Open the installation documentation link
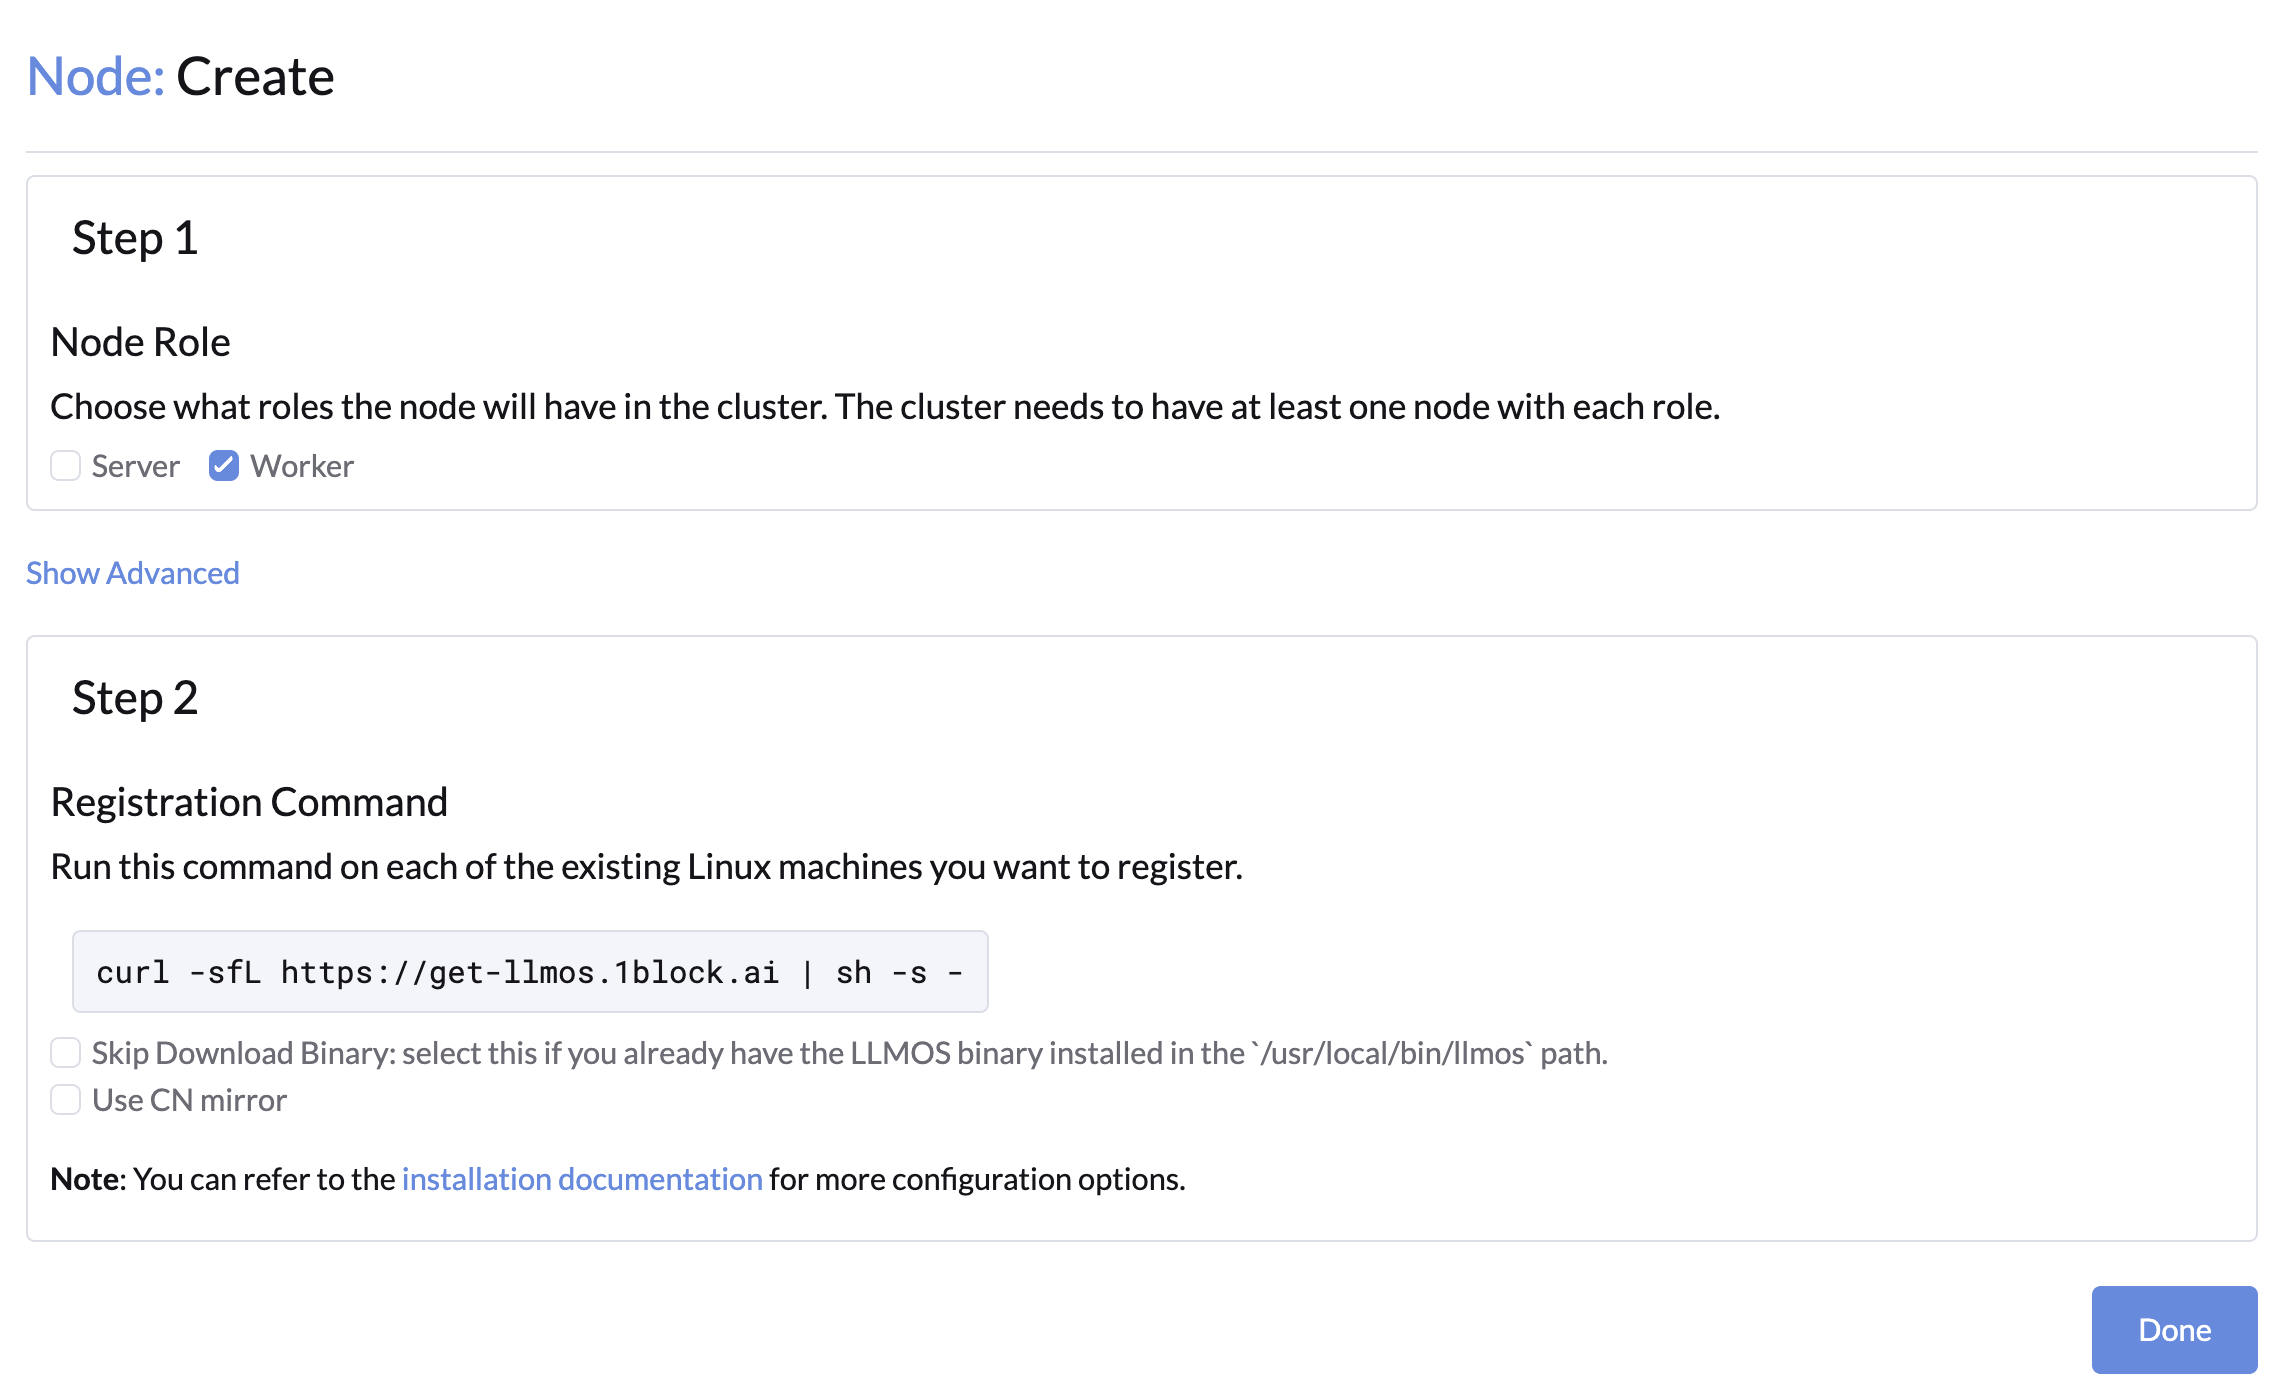This screenshot has width=2288, height=1396. 582,1180
